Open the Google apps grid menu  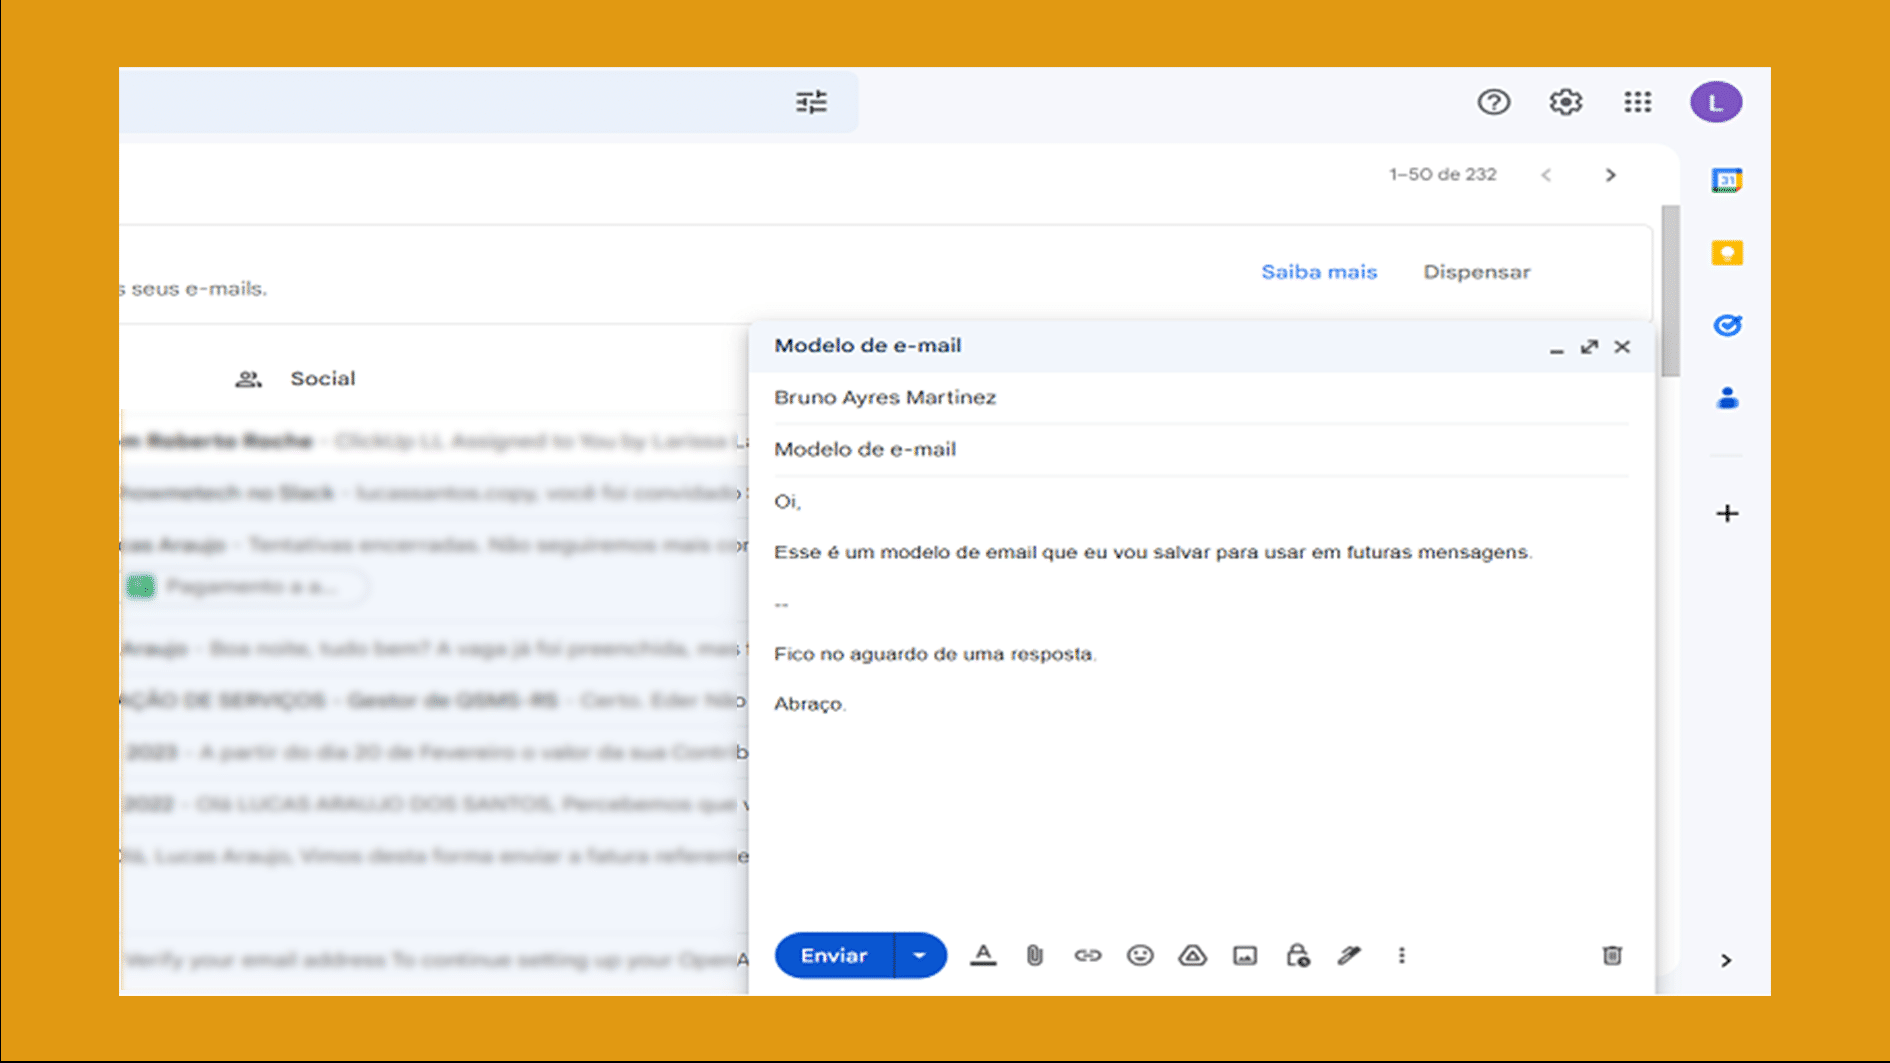point(1637,101)
